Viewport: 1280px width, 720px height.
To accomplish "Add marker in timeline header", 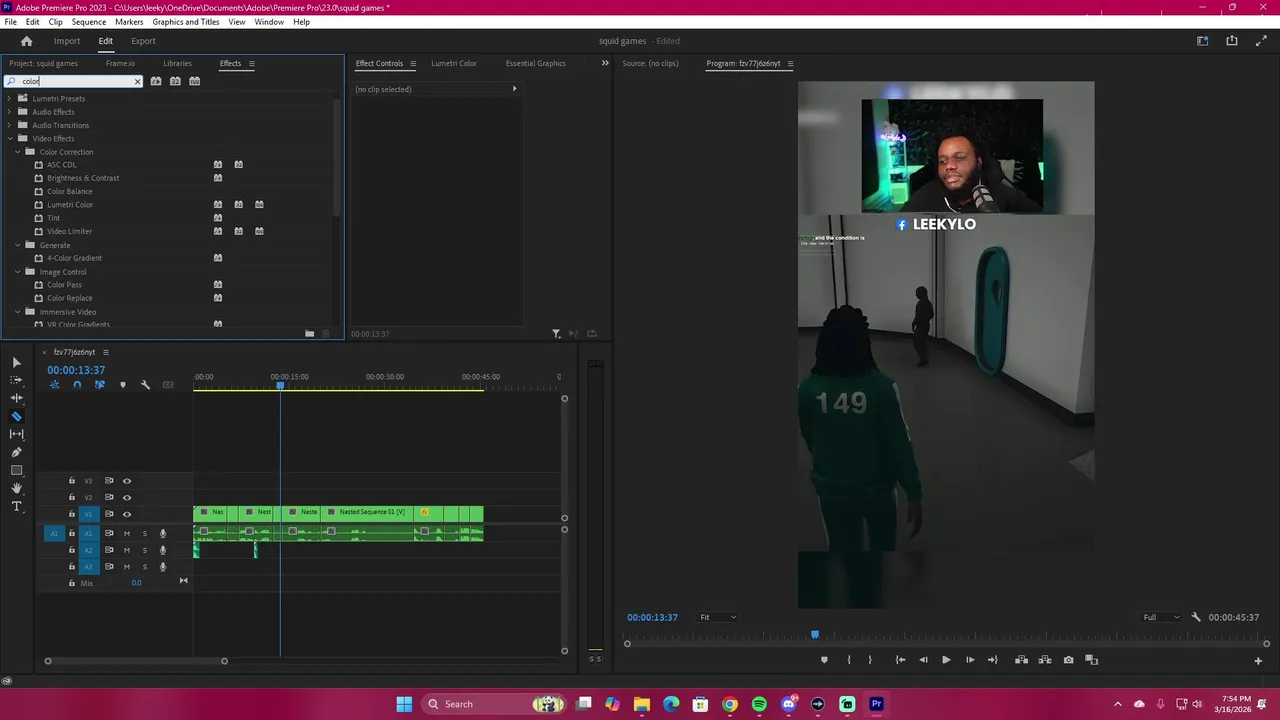I will [x=123, y=385].
